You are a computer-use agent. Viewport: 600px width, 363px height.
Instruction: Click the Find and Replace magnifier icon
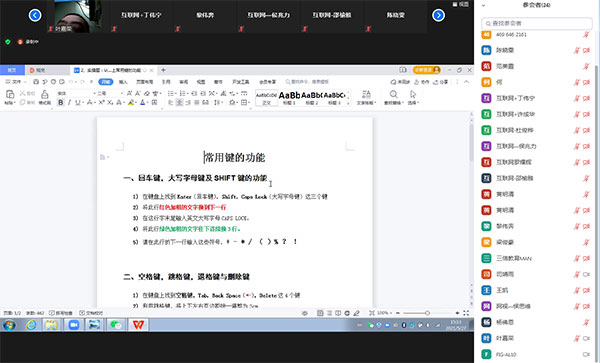pos(393,94)
